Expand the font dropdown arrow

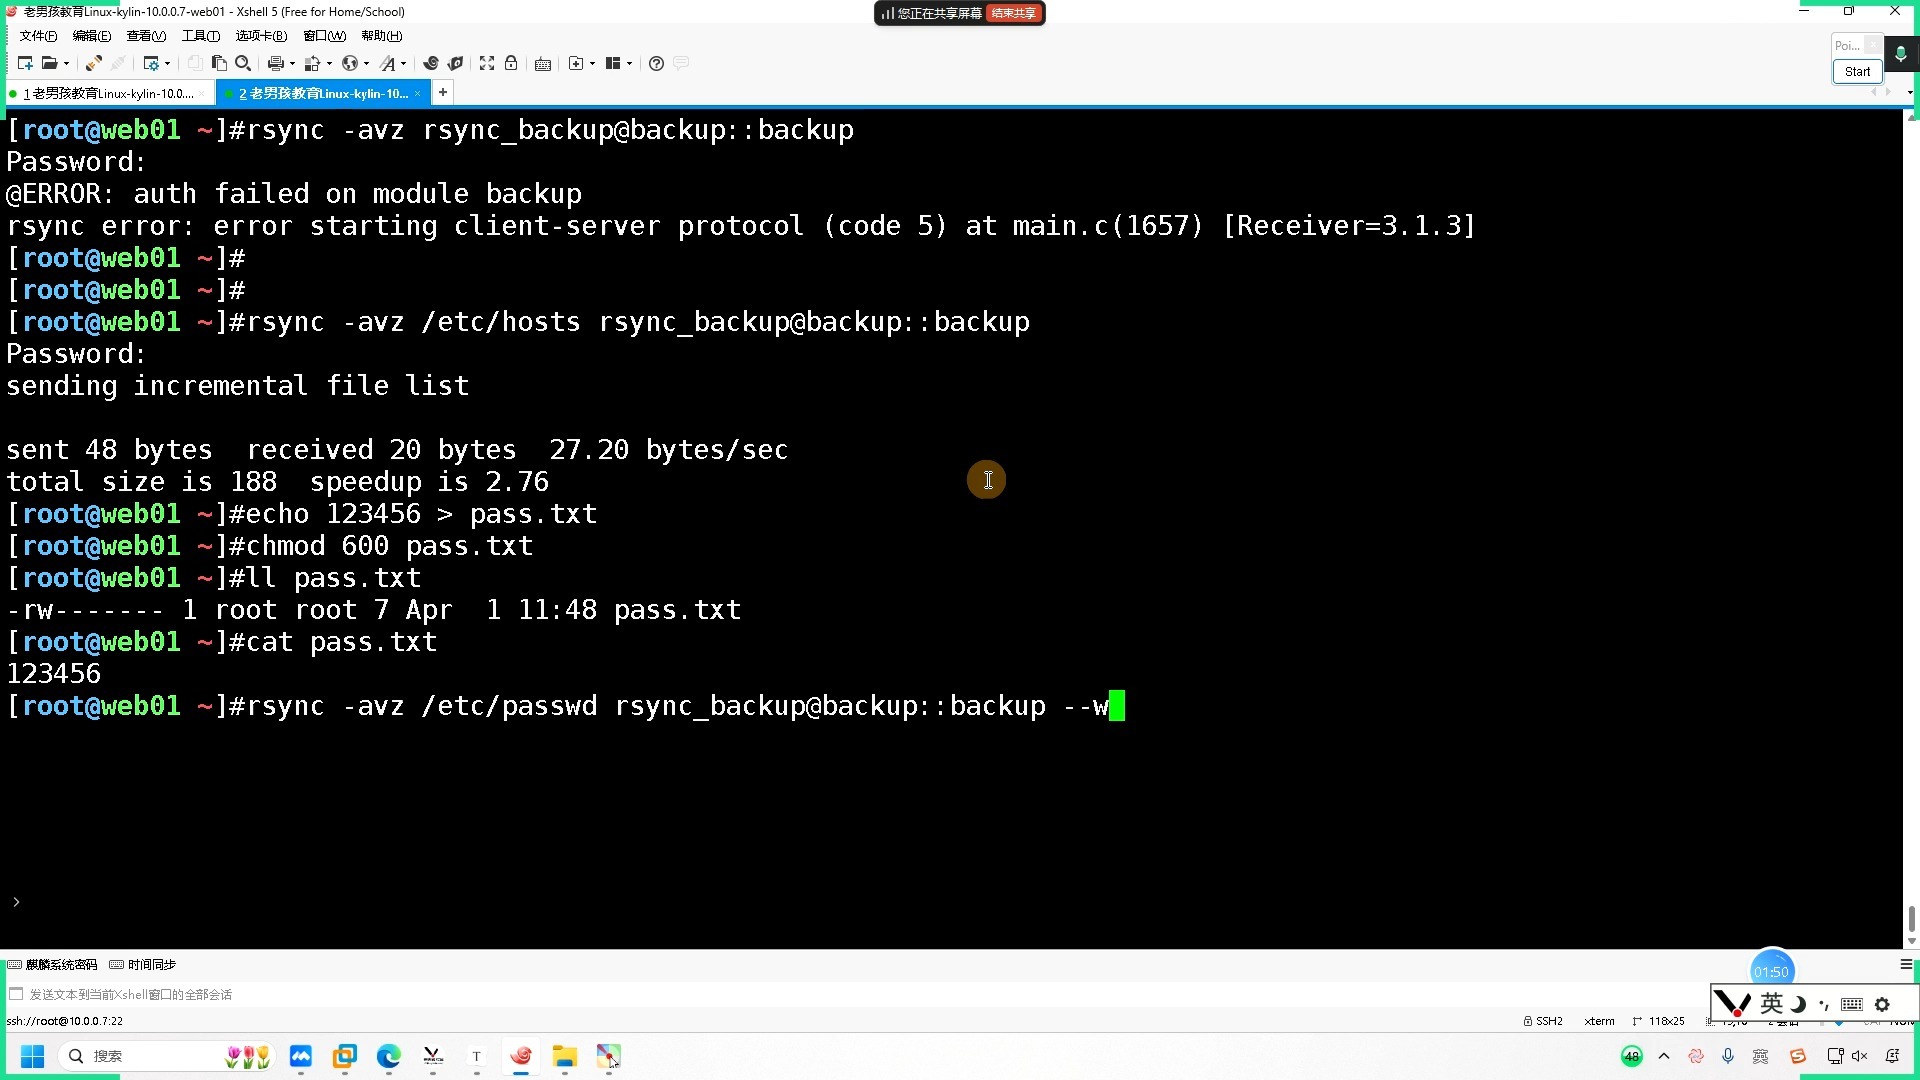pos(403,63)
